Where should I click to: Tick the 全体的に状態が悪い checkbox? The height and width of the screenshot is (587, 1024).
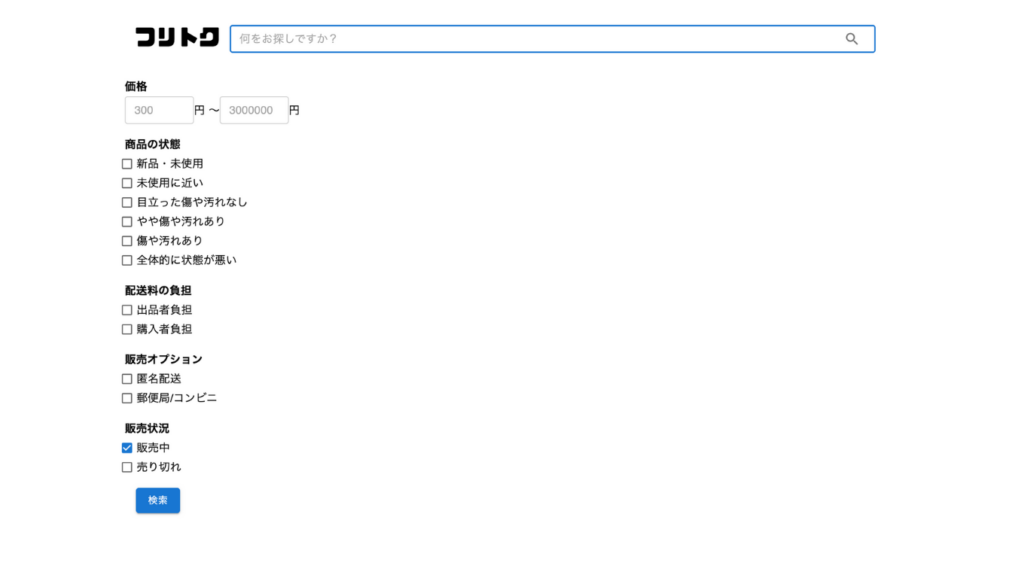click(127, 261)
